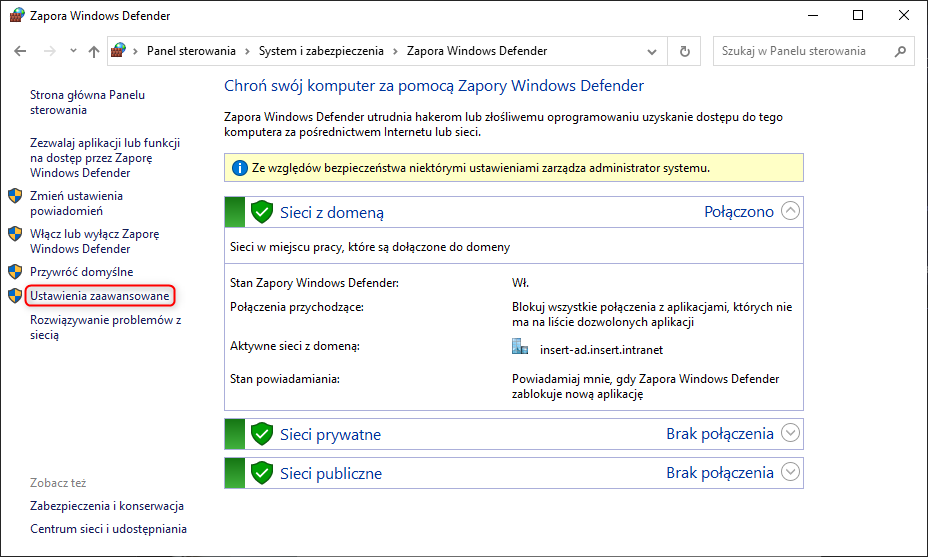Open Ustawienia zaawansowane

99,295
